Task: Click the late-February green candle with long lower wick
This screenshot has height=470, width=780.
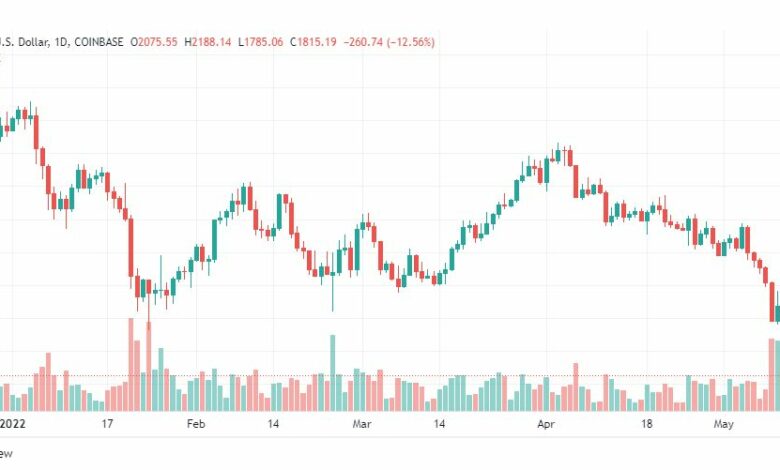Action: 333,289
